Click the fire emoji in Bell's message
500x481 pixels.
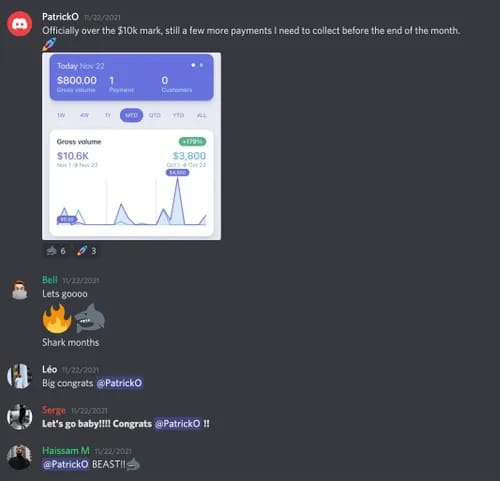pyautogui.click(x=57, y=319)
